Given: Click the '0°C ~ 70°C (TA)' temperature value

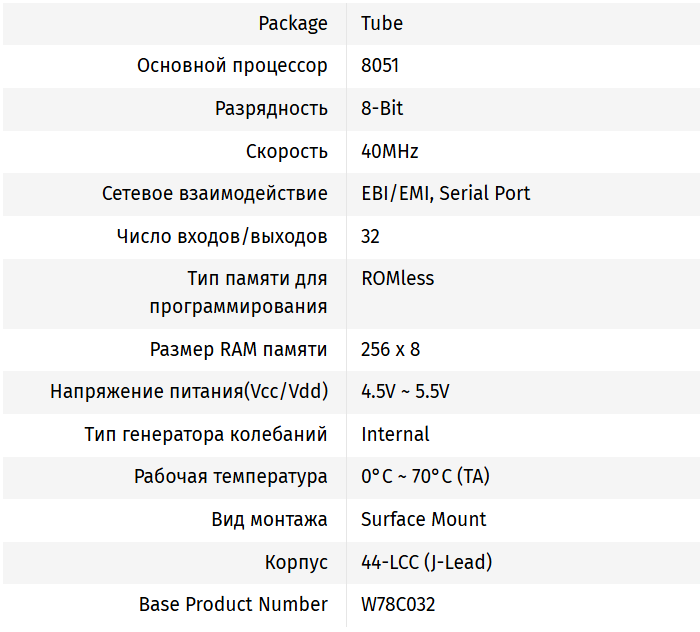Looking at the screenshot, I should [x=425, y=477].
